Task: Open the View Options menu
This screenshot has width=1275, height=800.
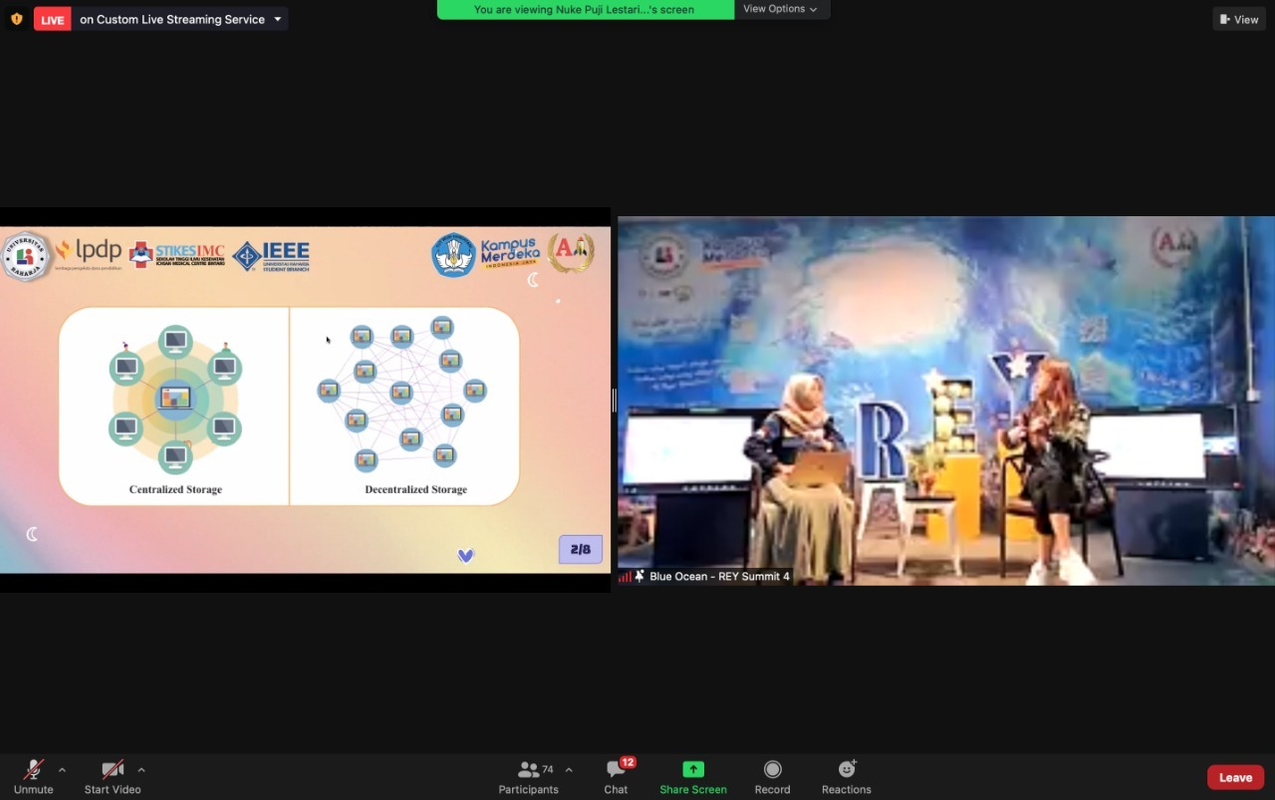Action: click(781, 9)
